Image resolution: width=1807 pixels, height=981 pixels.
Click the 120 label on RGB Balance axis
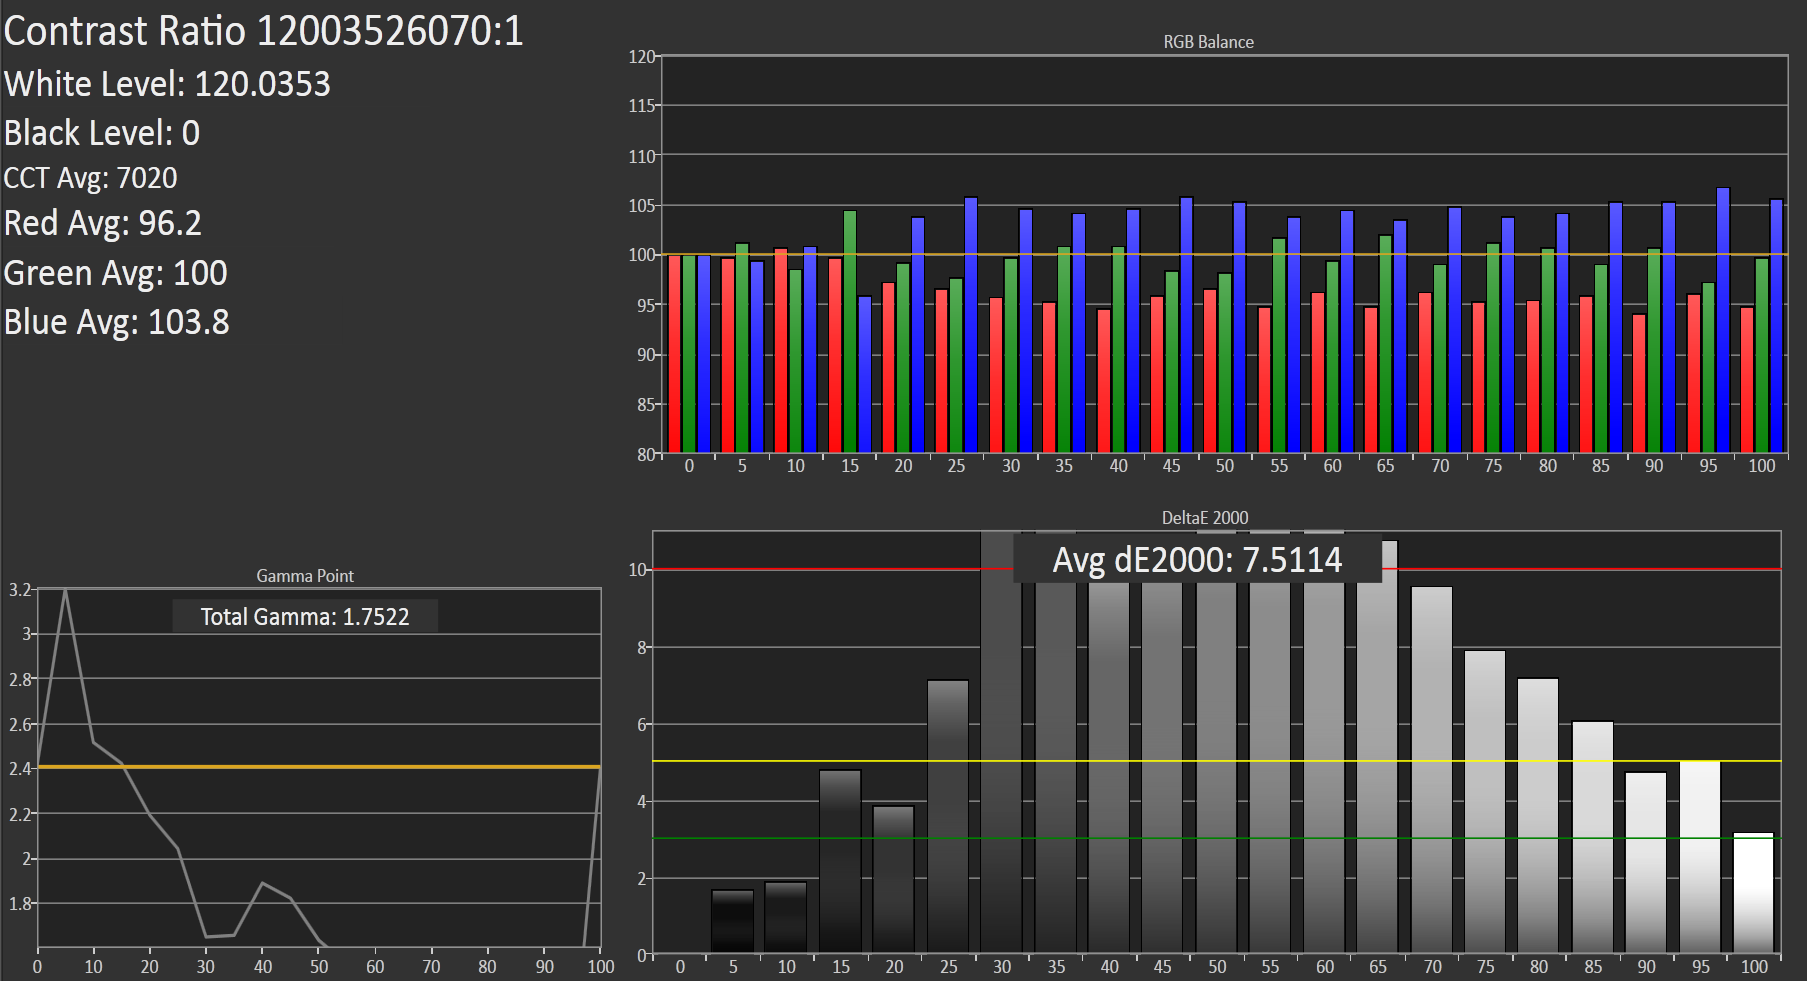(641, 57)
